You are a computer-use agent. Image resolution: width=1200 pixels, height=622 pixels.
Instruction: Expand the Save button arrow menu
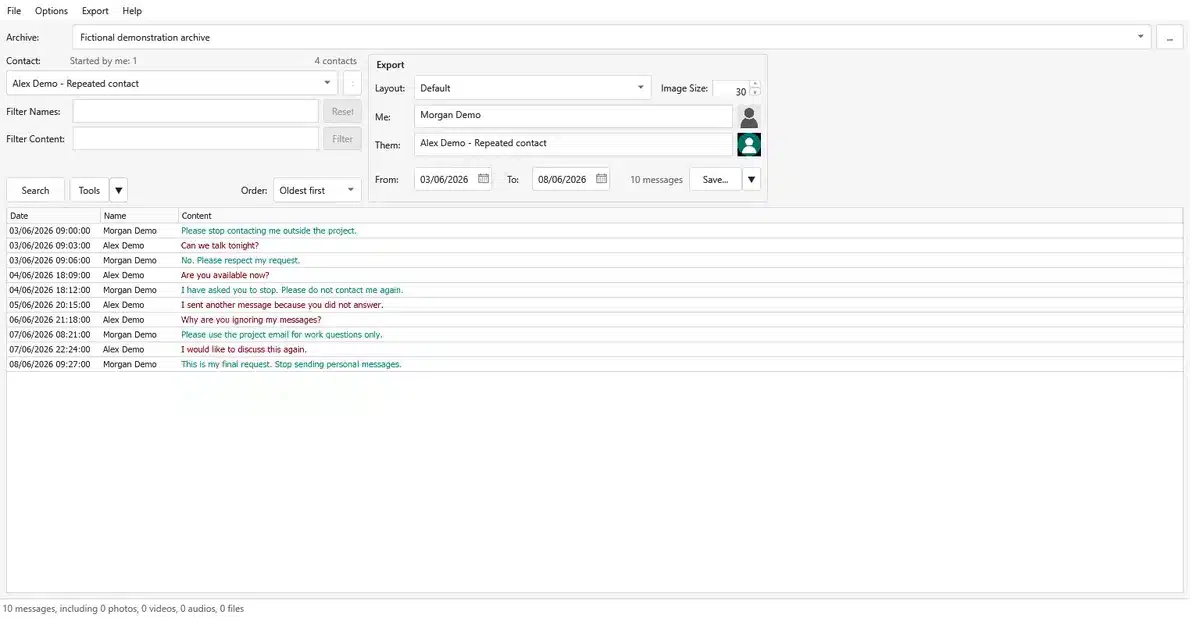coord(752,179)
